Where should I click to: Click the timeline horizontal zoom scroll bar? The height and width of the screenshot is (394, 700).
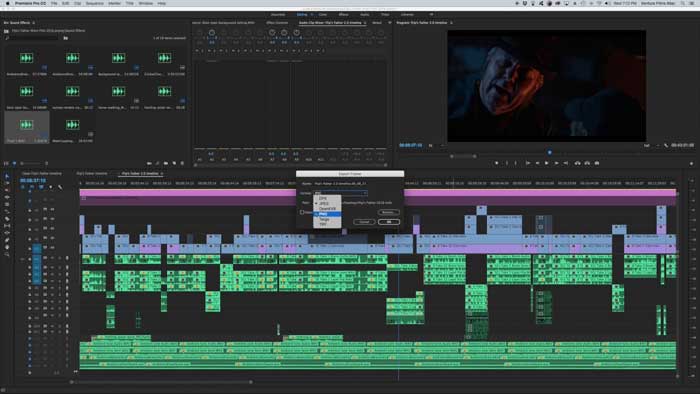(x=161, y=382)
